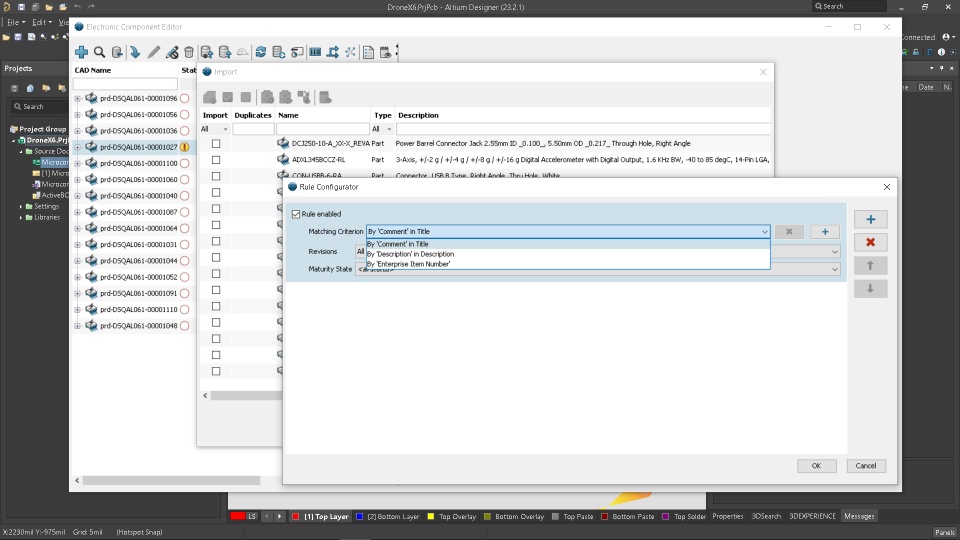Click the barcode icon in Component Editor toolbar

pos(315,52)
